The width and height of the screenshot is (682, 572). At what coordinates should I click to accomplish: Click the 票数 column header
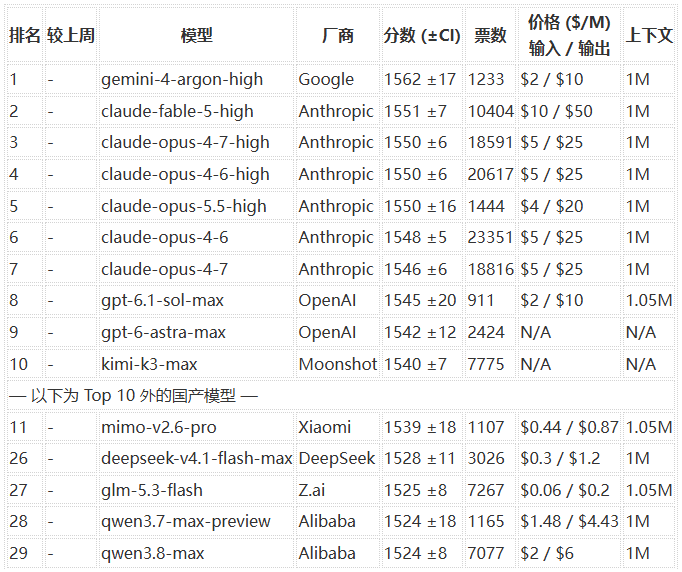(x=490, y=35)
